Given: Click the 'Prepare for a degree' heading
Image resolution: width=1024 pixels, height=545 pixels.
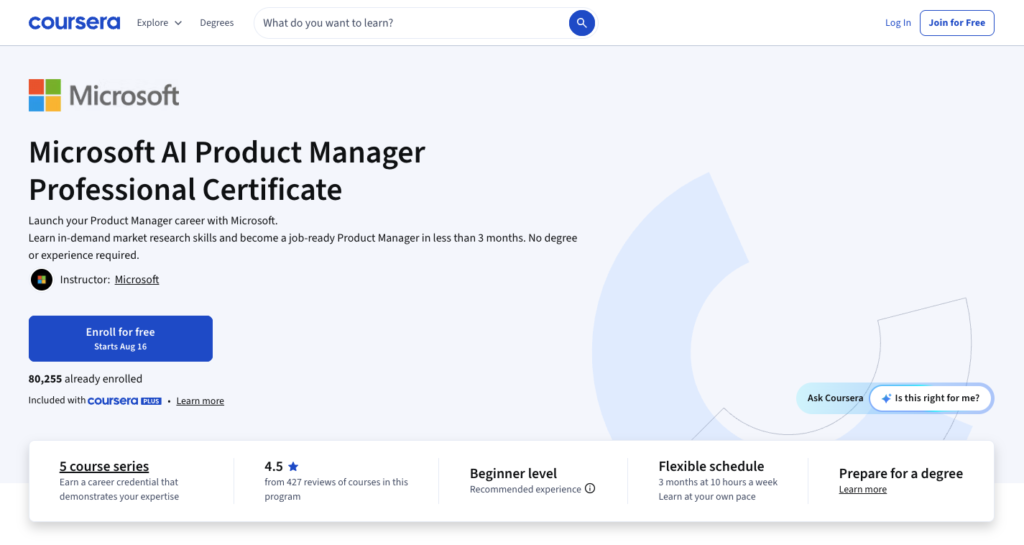Looking at the screenshot, I should [x=901, y=473].
